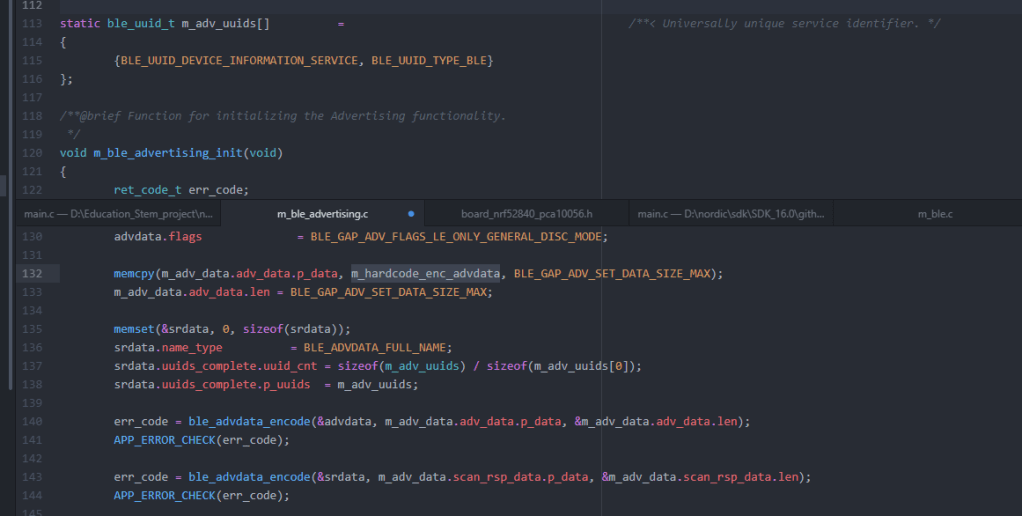Screen dimensions: 1022x516
Task: Select the m_ble_advertising.c tab
Action: (x=322, y=214)
